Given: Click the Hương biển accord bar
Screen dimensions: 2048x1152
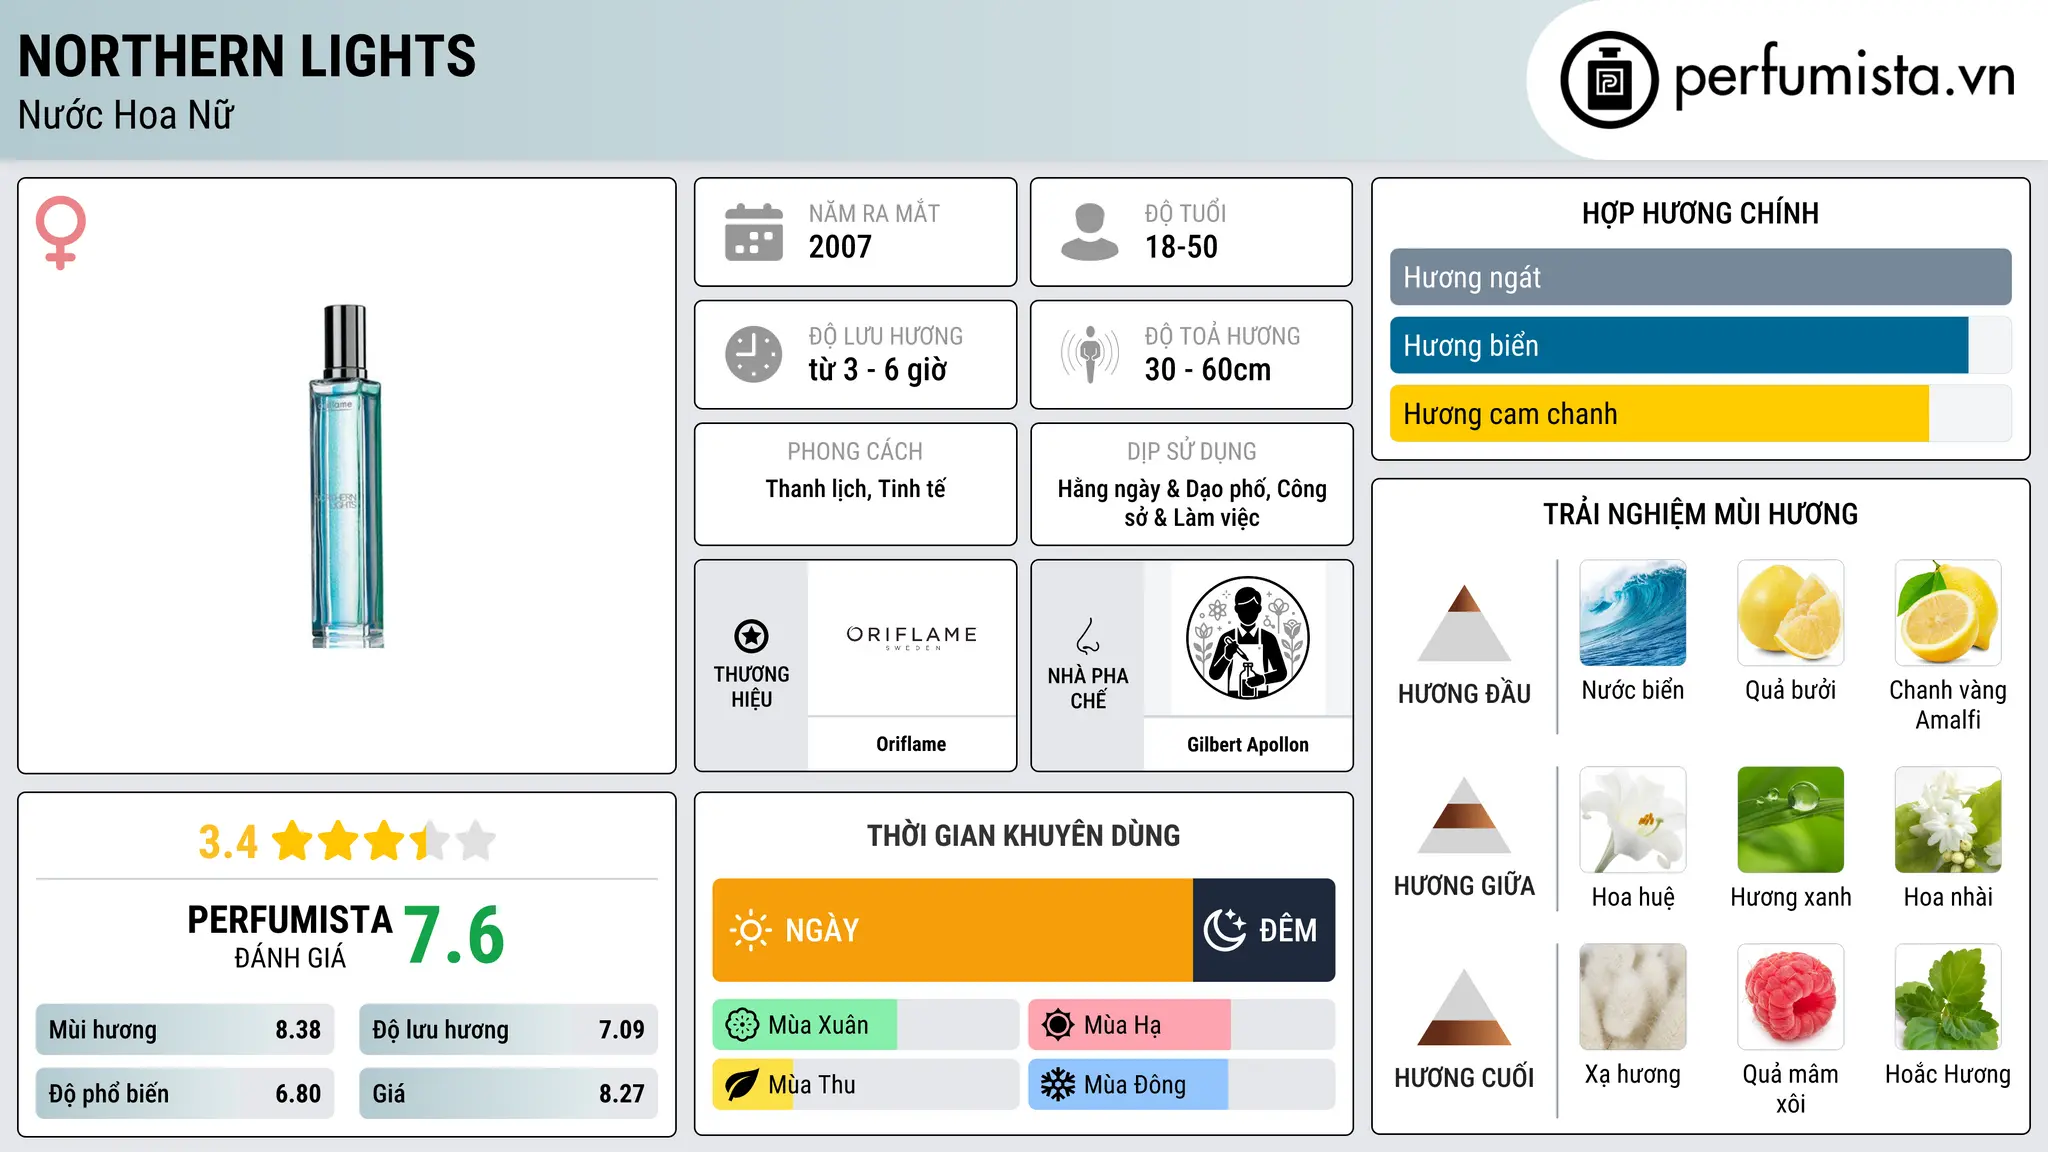Looking at the screenshot, I should pyautogui.click(x=1700, y=345).
